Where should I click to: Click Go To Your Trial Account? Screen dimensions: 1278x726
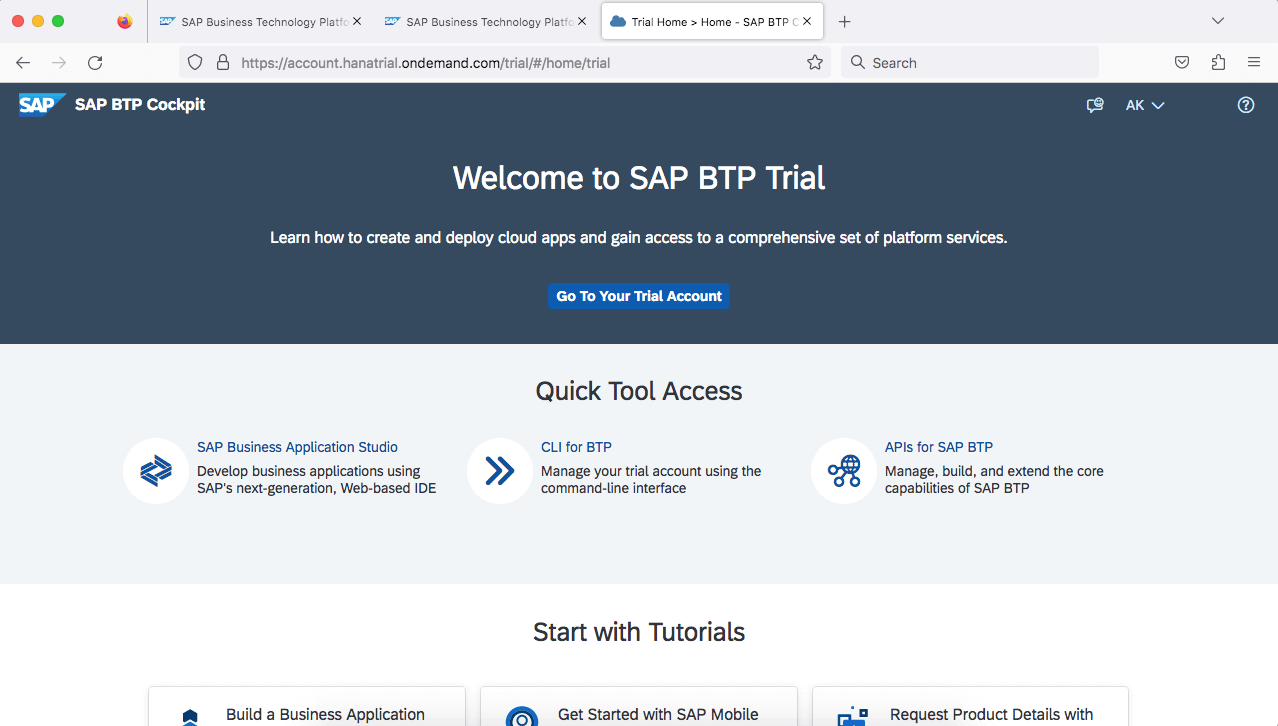pos(638,296)
